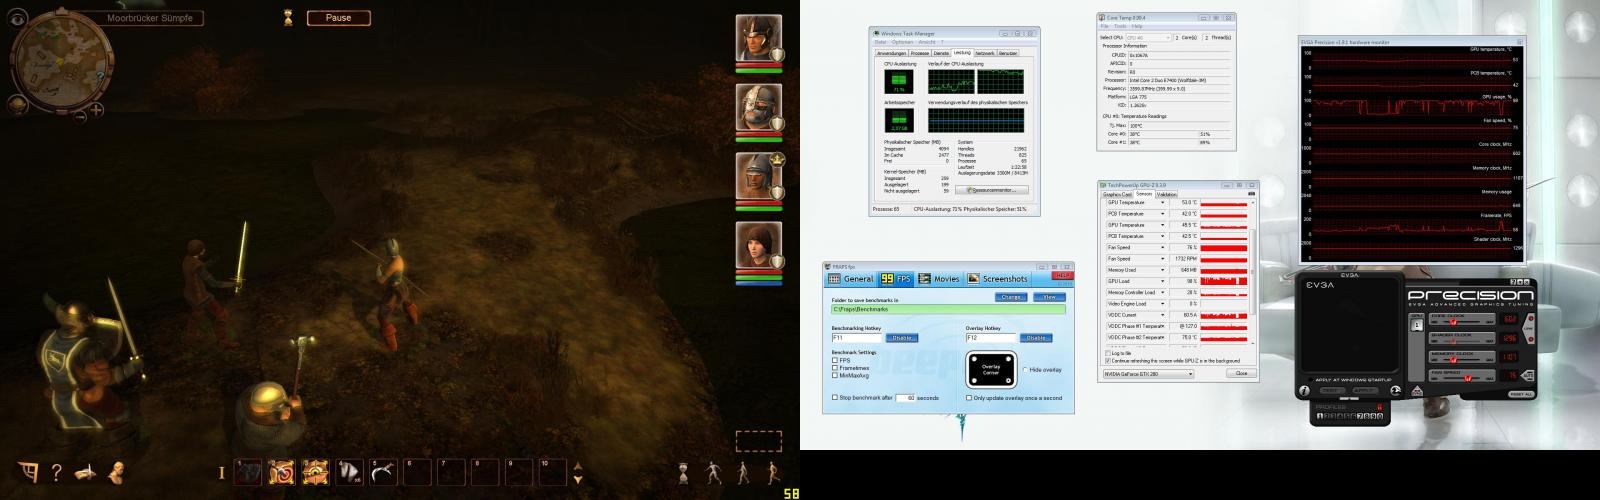Adjust the Fan Speed slider in EVGA Precision

[x=1467, y=378]
